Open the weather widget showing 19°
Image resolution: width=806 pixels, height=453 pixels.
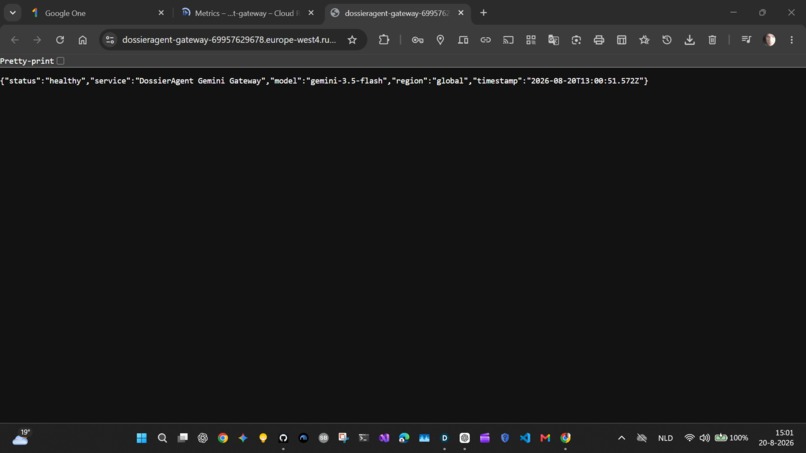coord(21,438)
